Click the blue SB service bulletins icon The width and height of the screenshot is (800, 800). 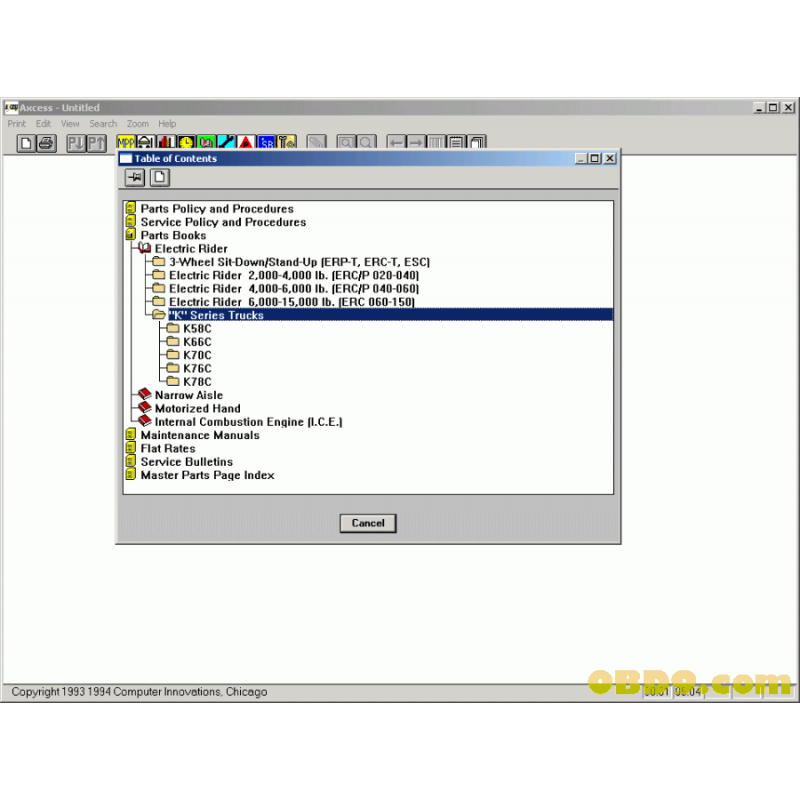266,142
